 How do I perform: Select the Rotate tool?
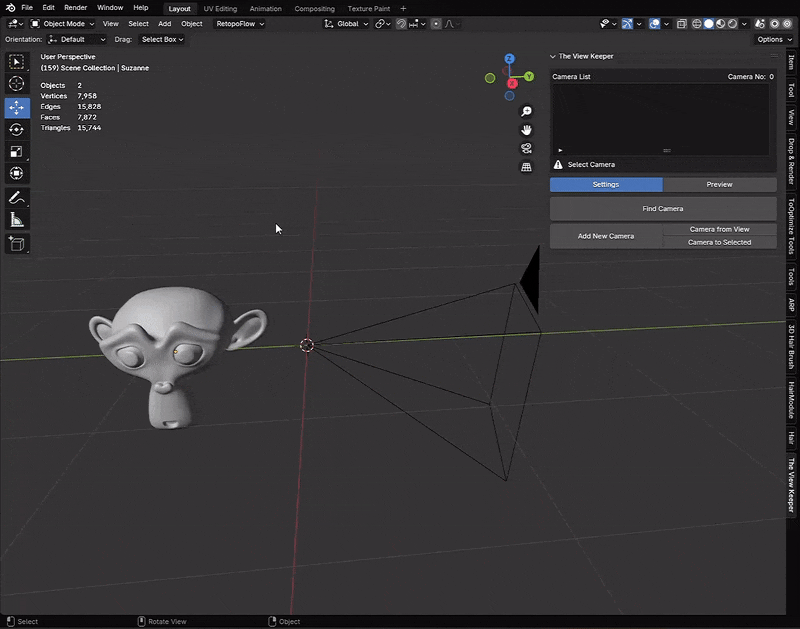click(x=17, y=130)
